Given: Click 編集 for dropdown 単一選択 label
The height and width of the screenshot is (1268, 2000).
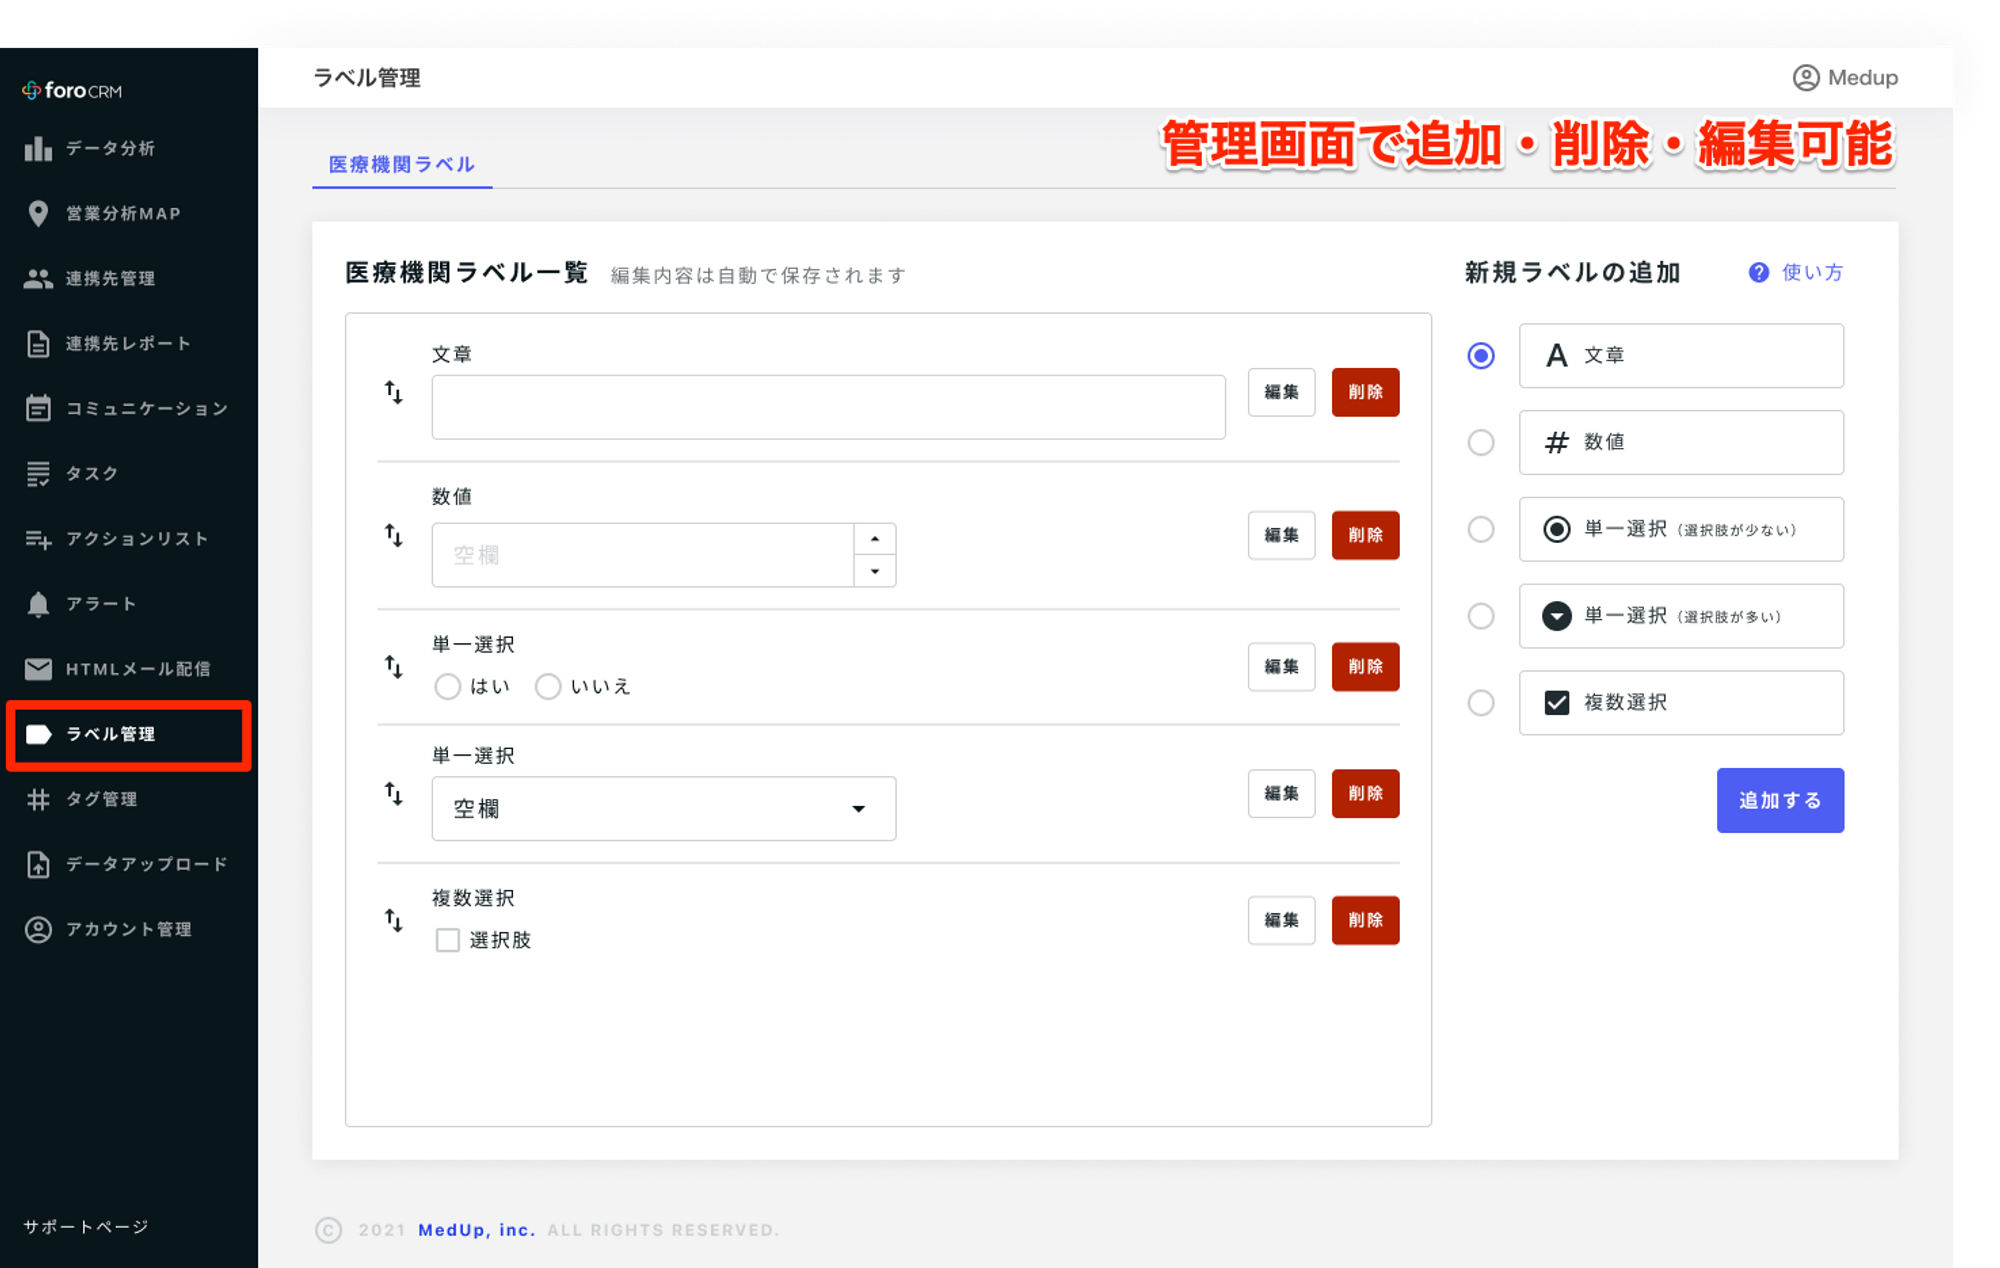Looking at the screenshot, I should pyautogui.click(x=1281, y=794).
